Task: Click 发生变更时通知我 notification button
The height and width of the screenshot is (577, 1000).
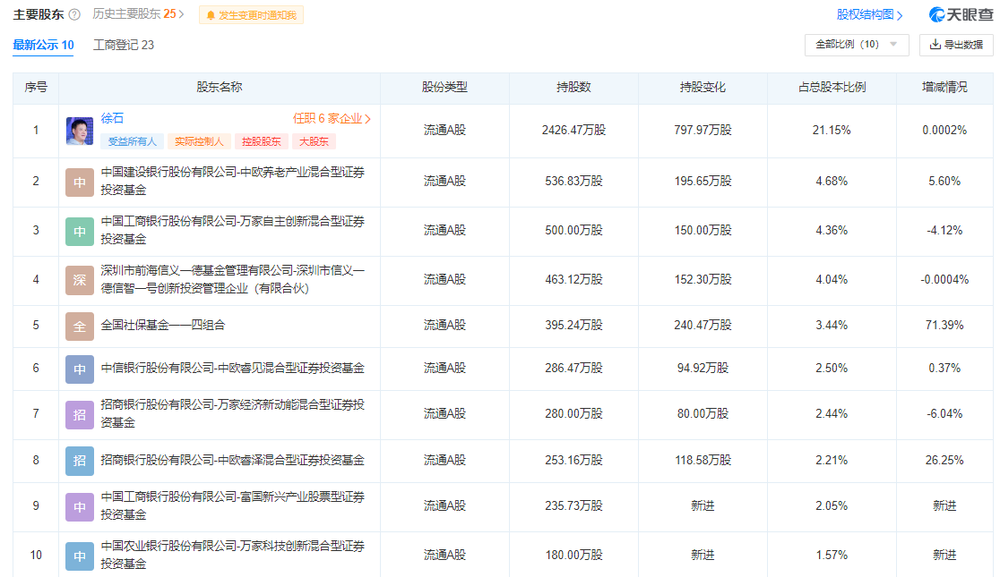Action: 251,15
